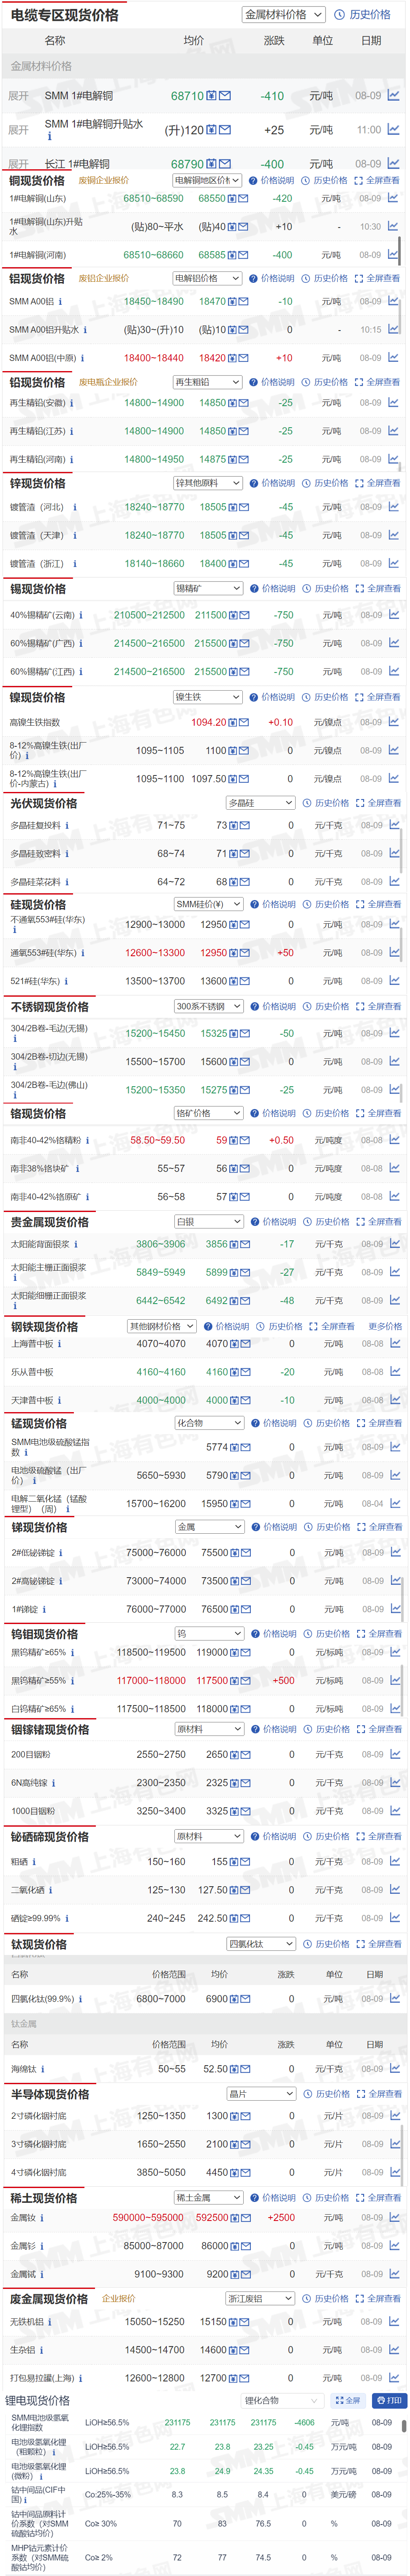Open the 300系不锈钢 dropdown
The height and width of the screenshot is (2576, 410).
[209, 1007]
